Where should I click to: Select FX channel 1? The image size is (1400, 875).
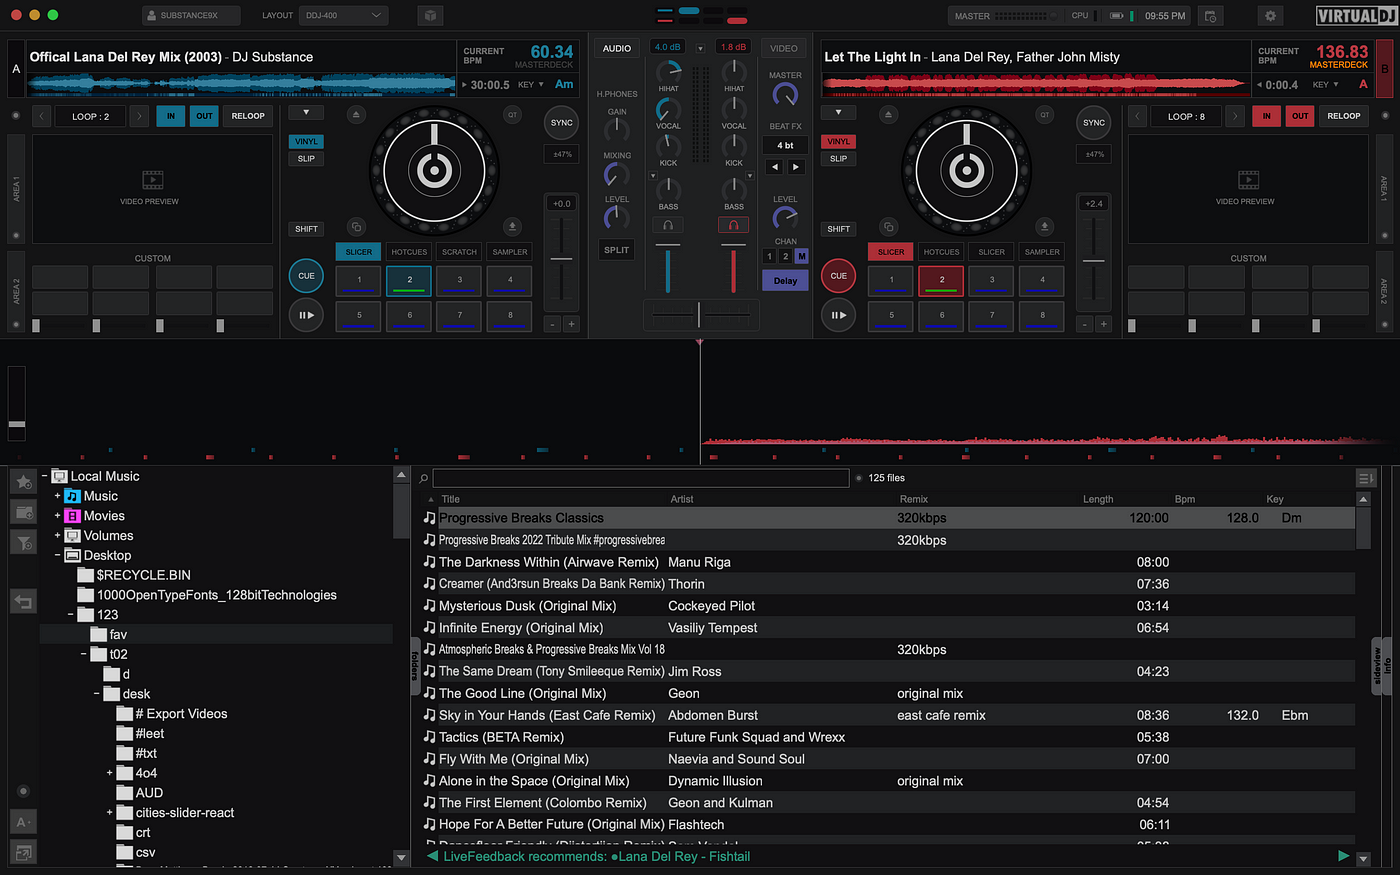pyautogui.click(x=769, y=256)
